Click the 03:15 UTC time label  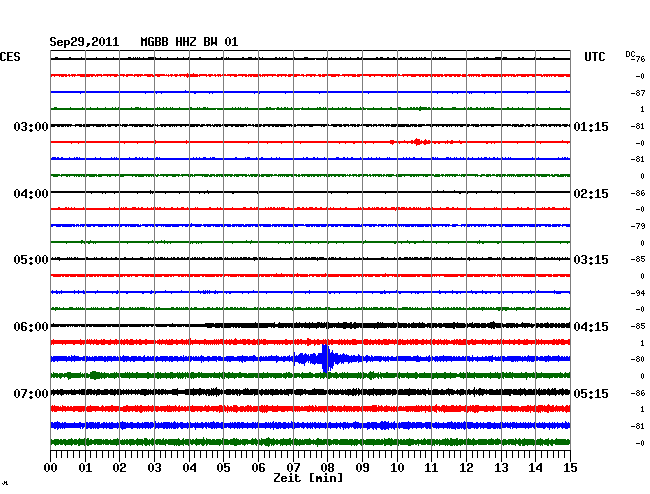pyautogui.click(x=591, y=260)
